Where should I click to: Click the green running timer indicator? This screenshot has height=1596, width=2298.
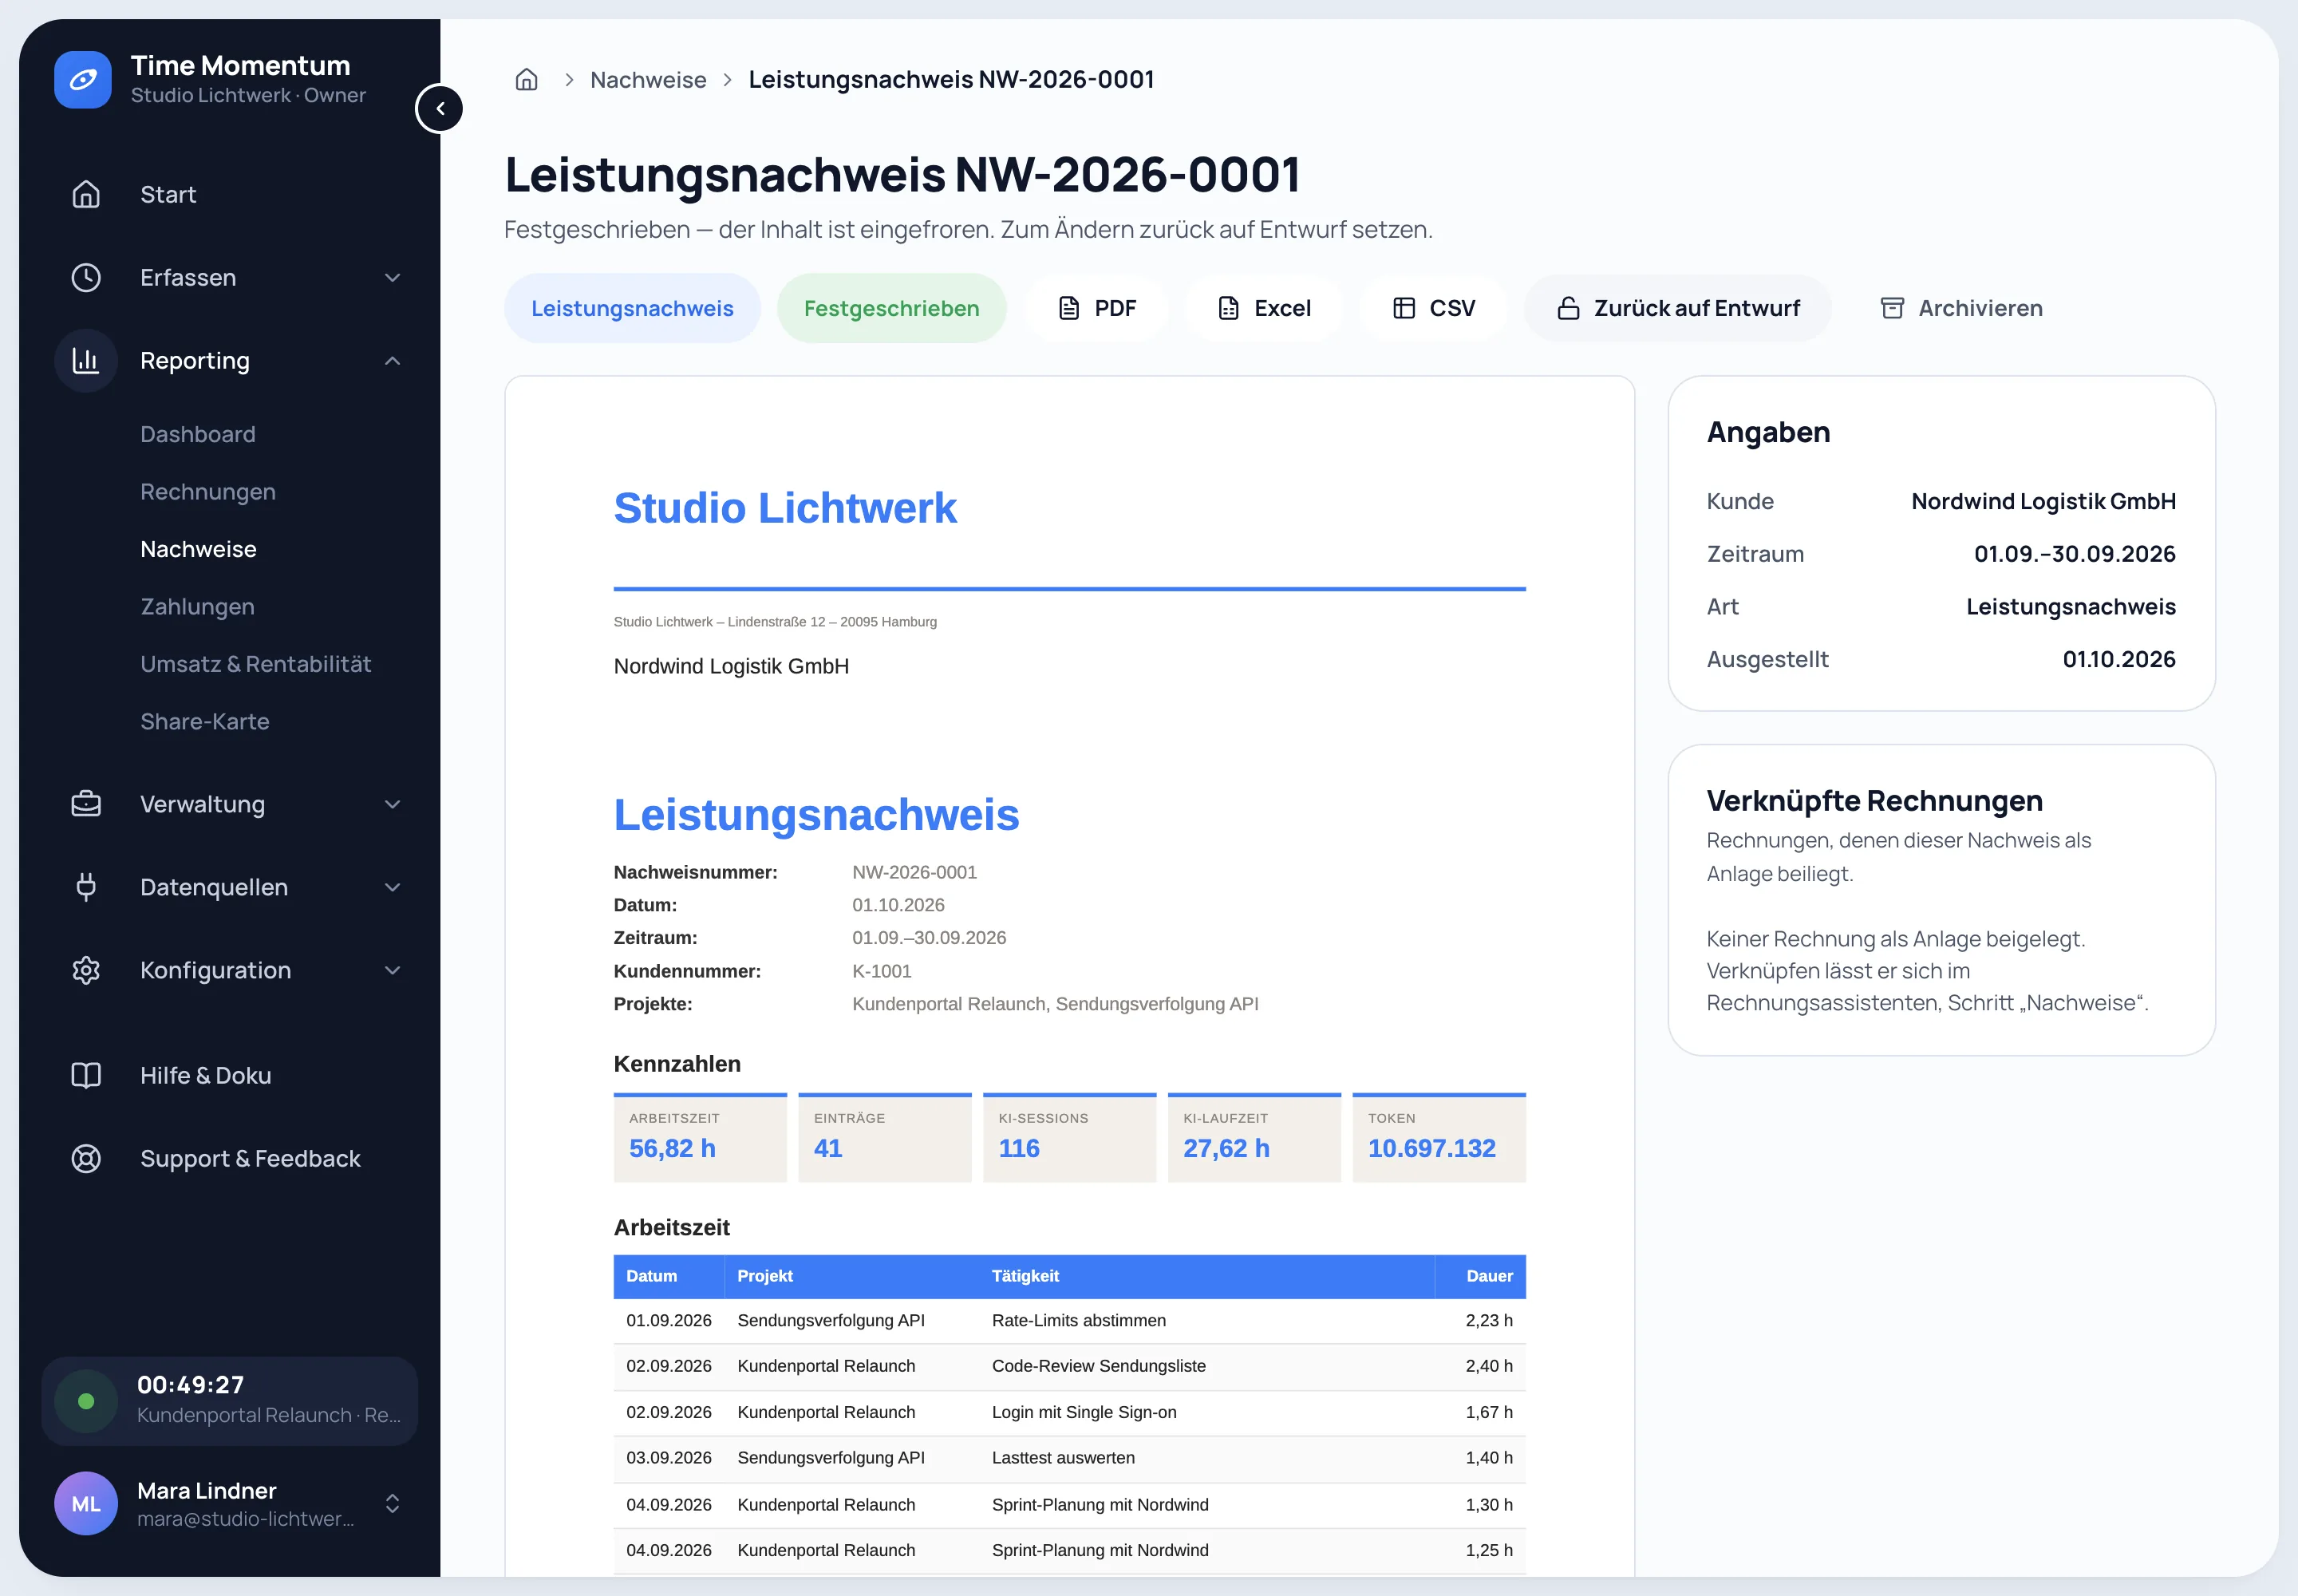86,1401
